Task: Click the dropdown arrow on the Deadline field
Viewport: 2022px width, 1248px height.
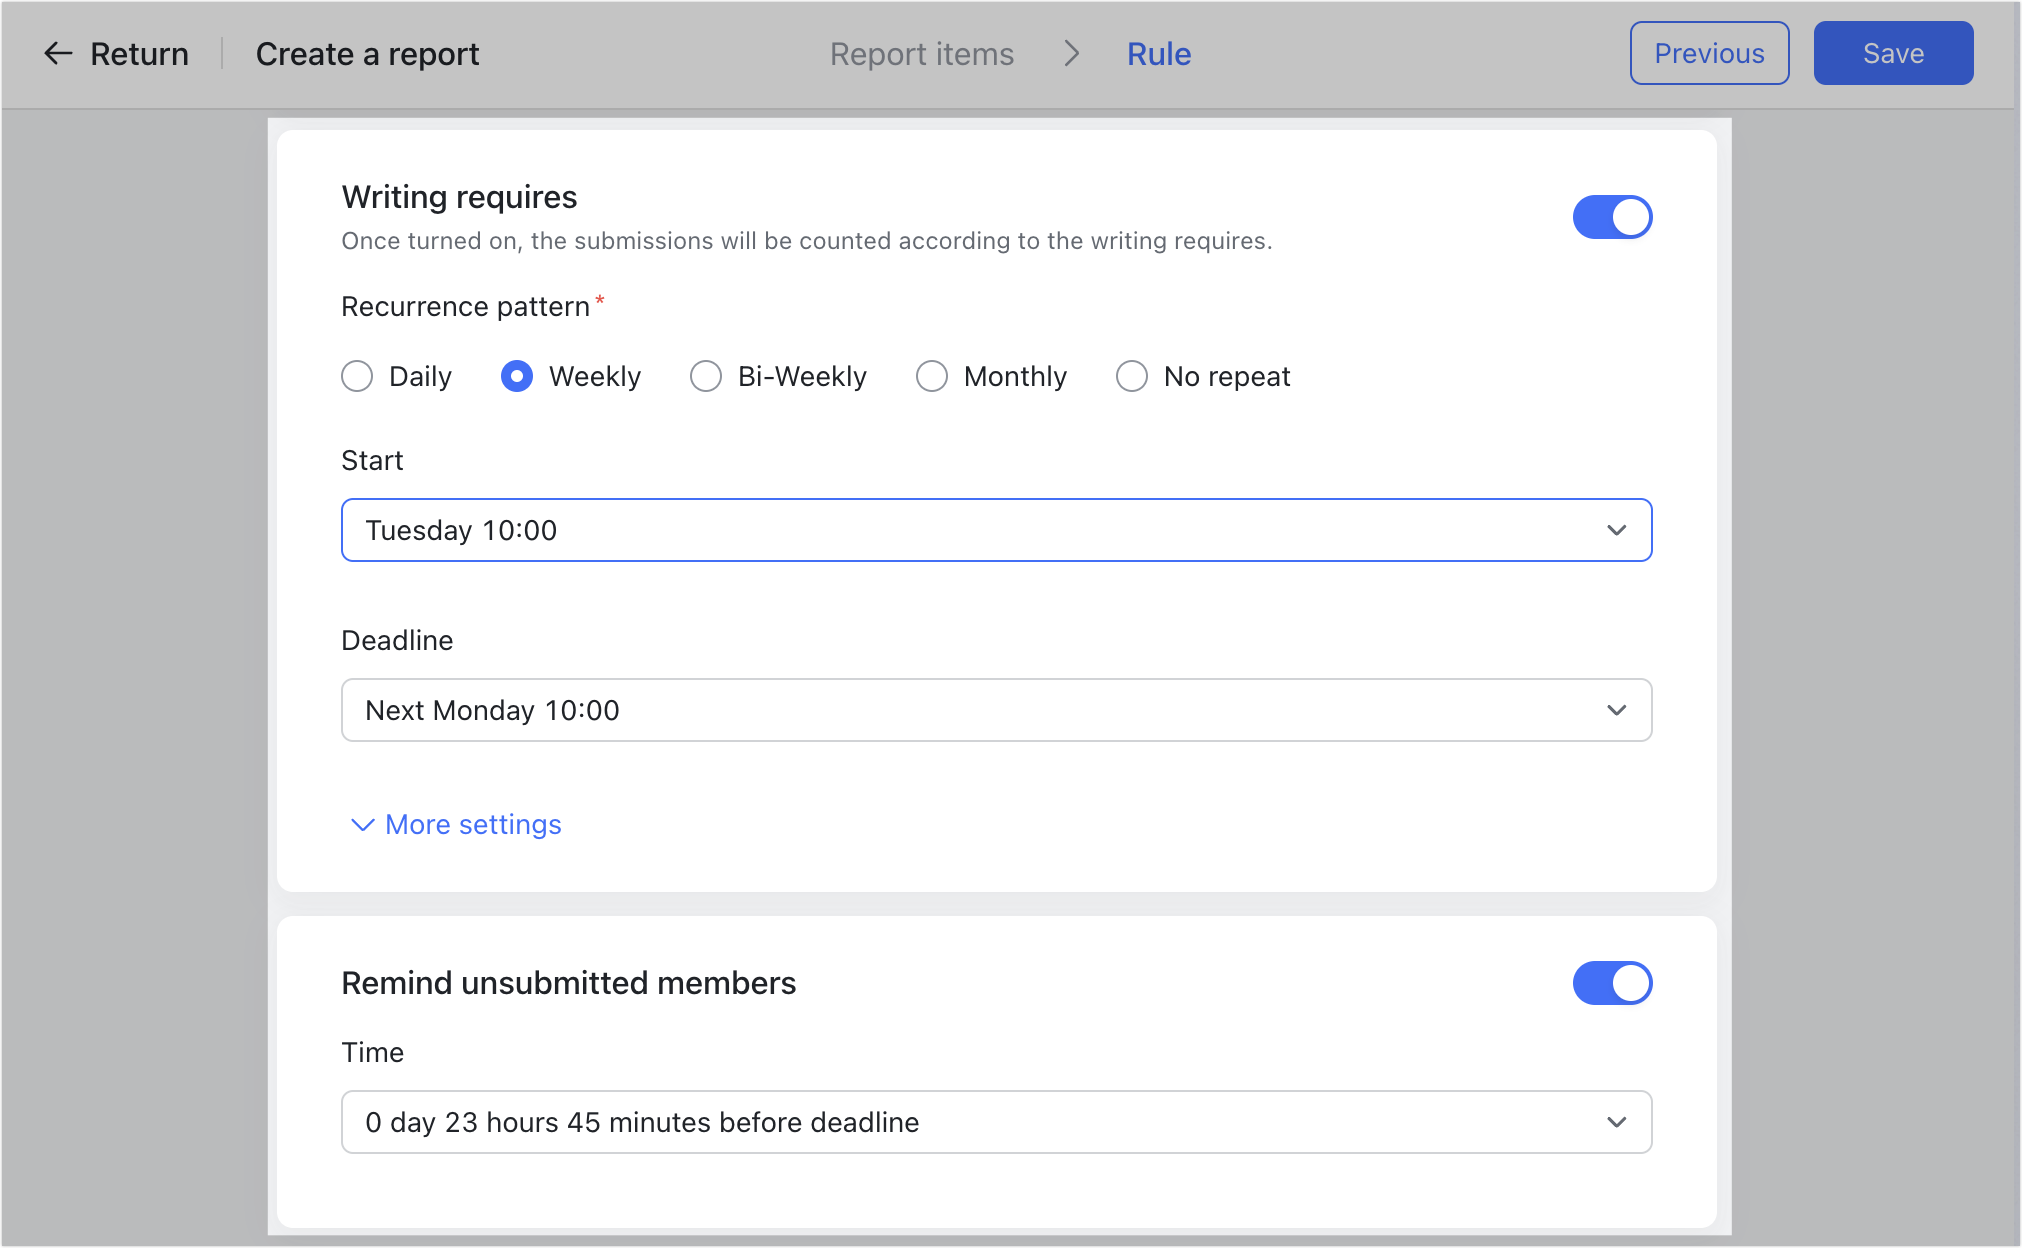Action: coord(1618,710)
